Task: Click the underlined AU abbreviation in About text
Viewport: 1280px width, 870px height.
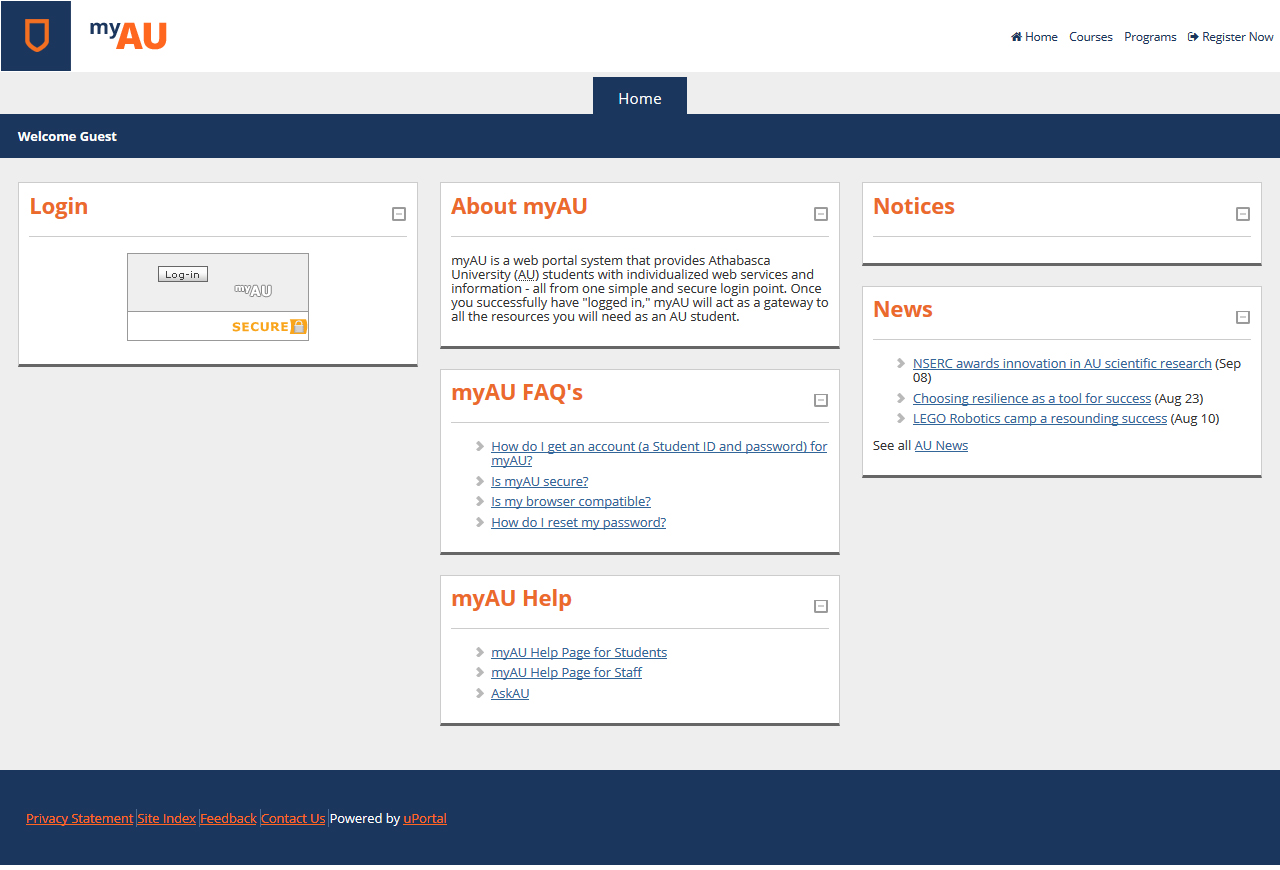Action: click(527, 275)
